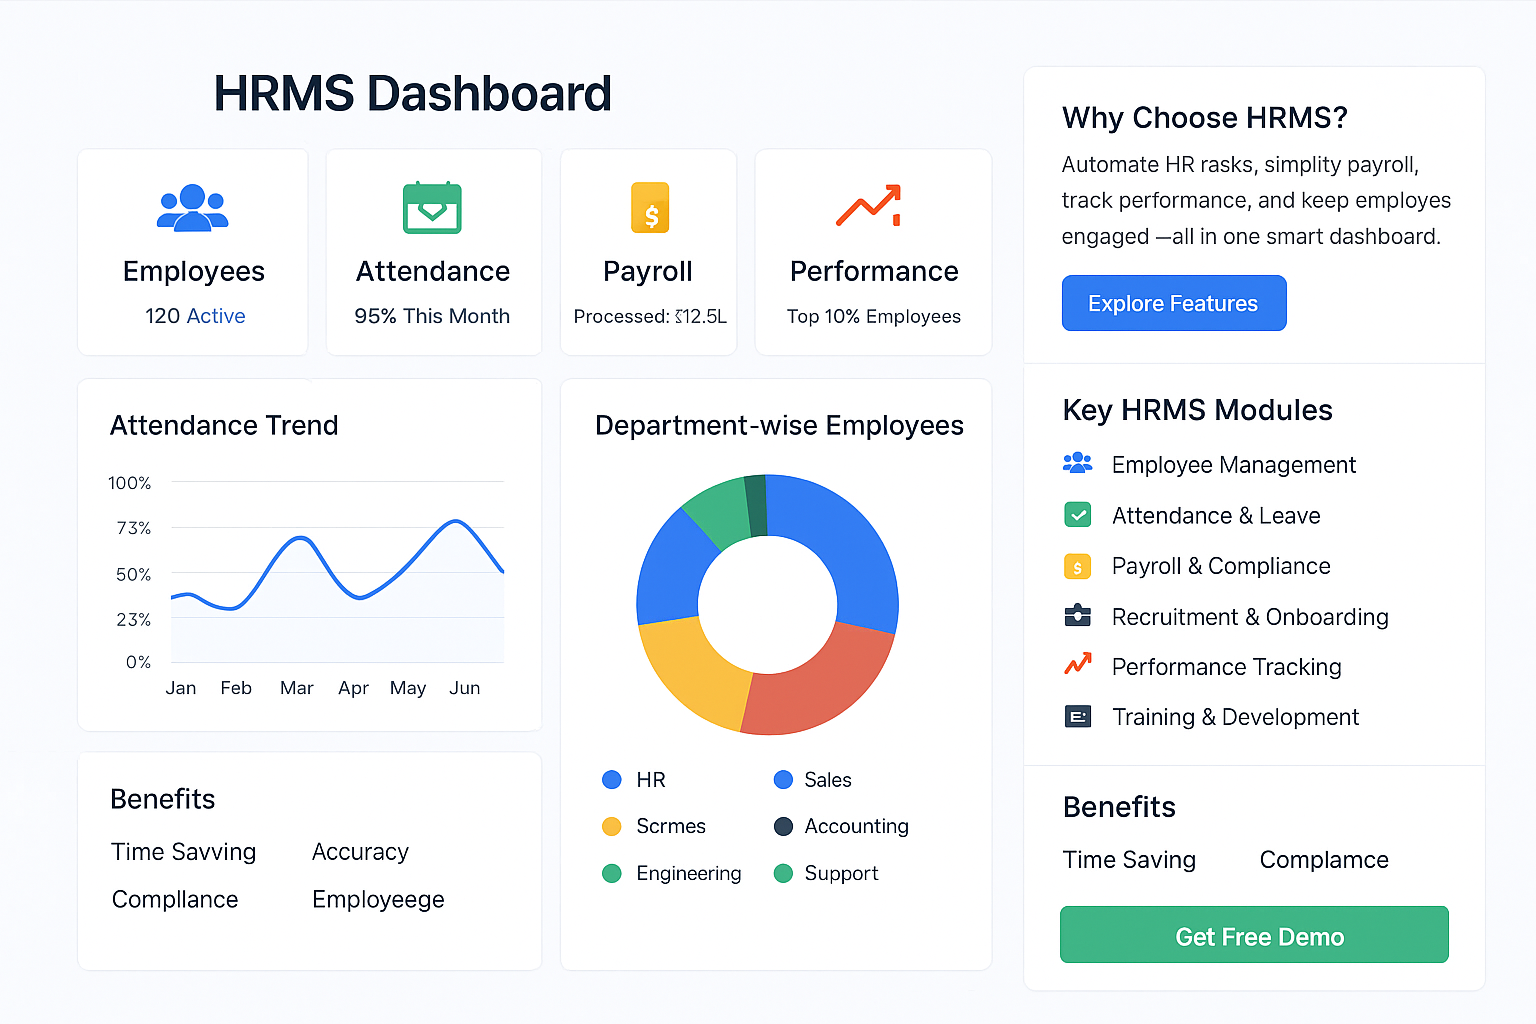The width and height of the screenshot is (1536, 1024).
Task: Click the Department-wise Employees chart center
Action: tap(766, 605)
